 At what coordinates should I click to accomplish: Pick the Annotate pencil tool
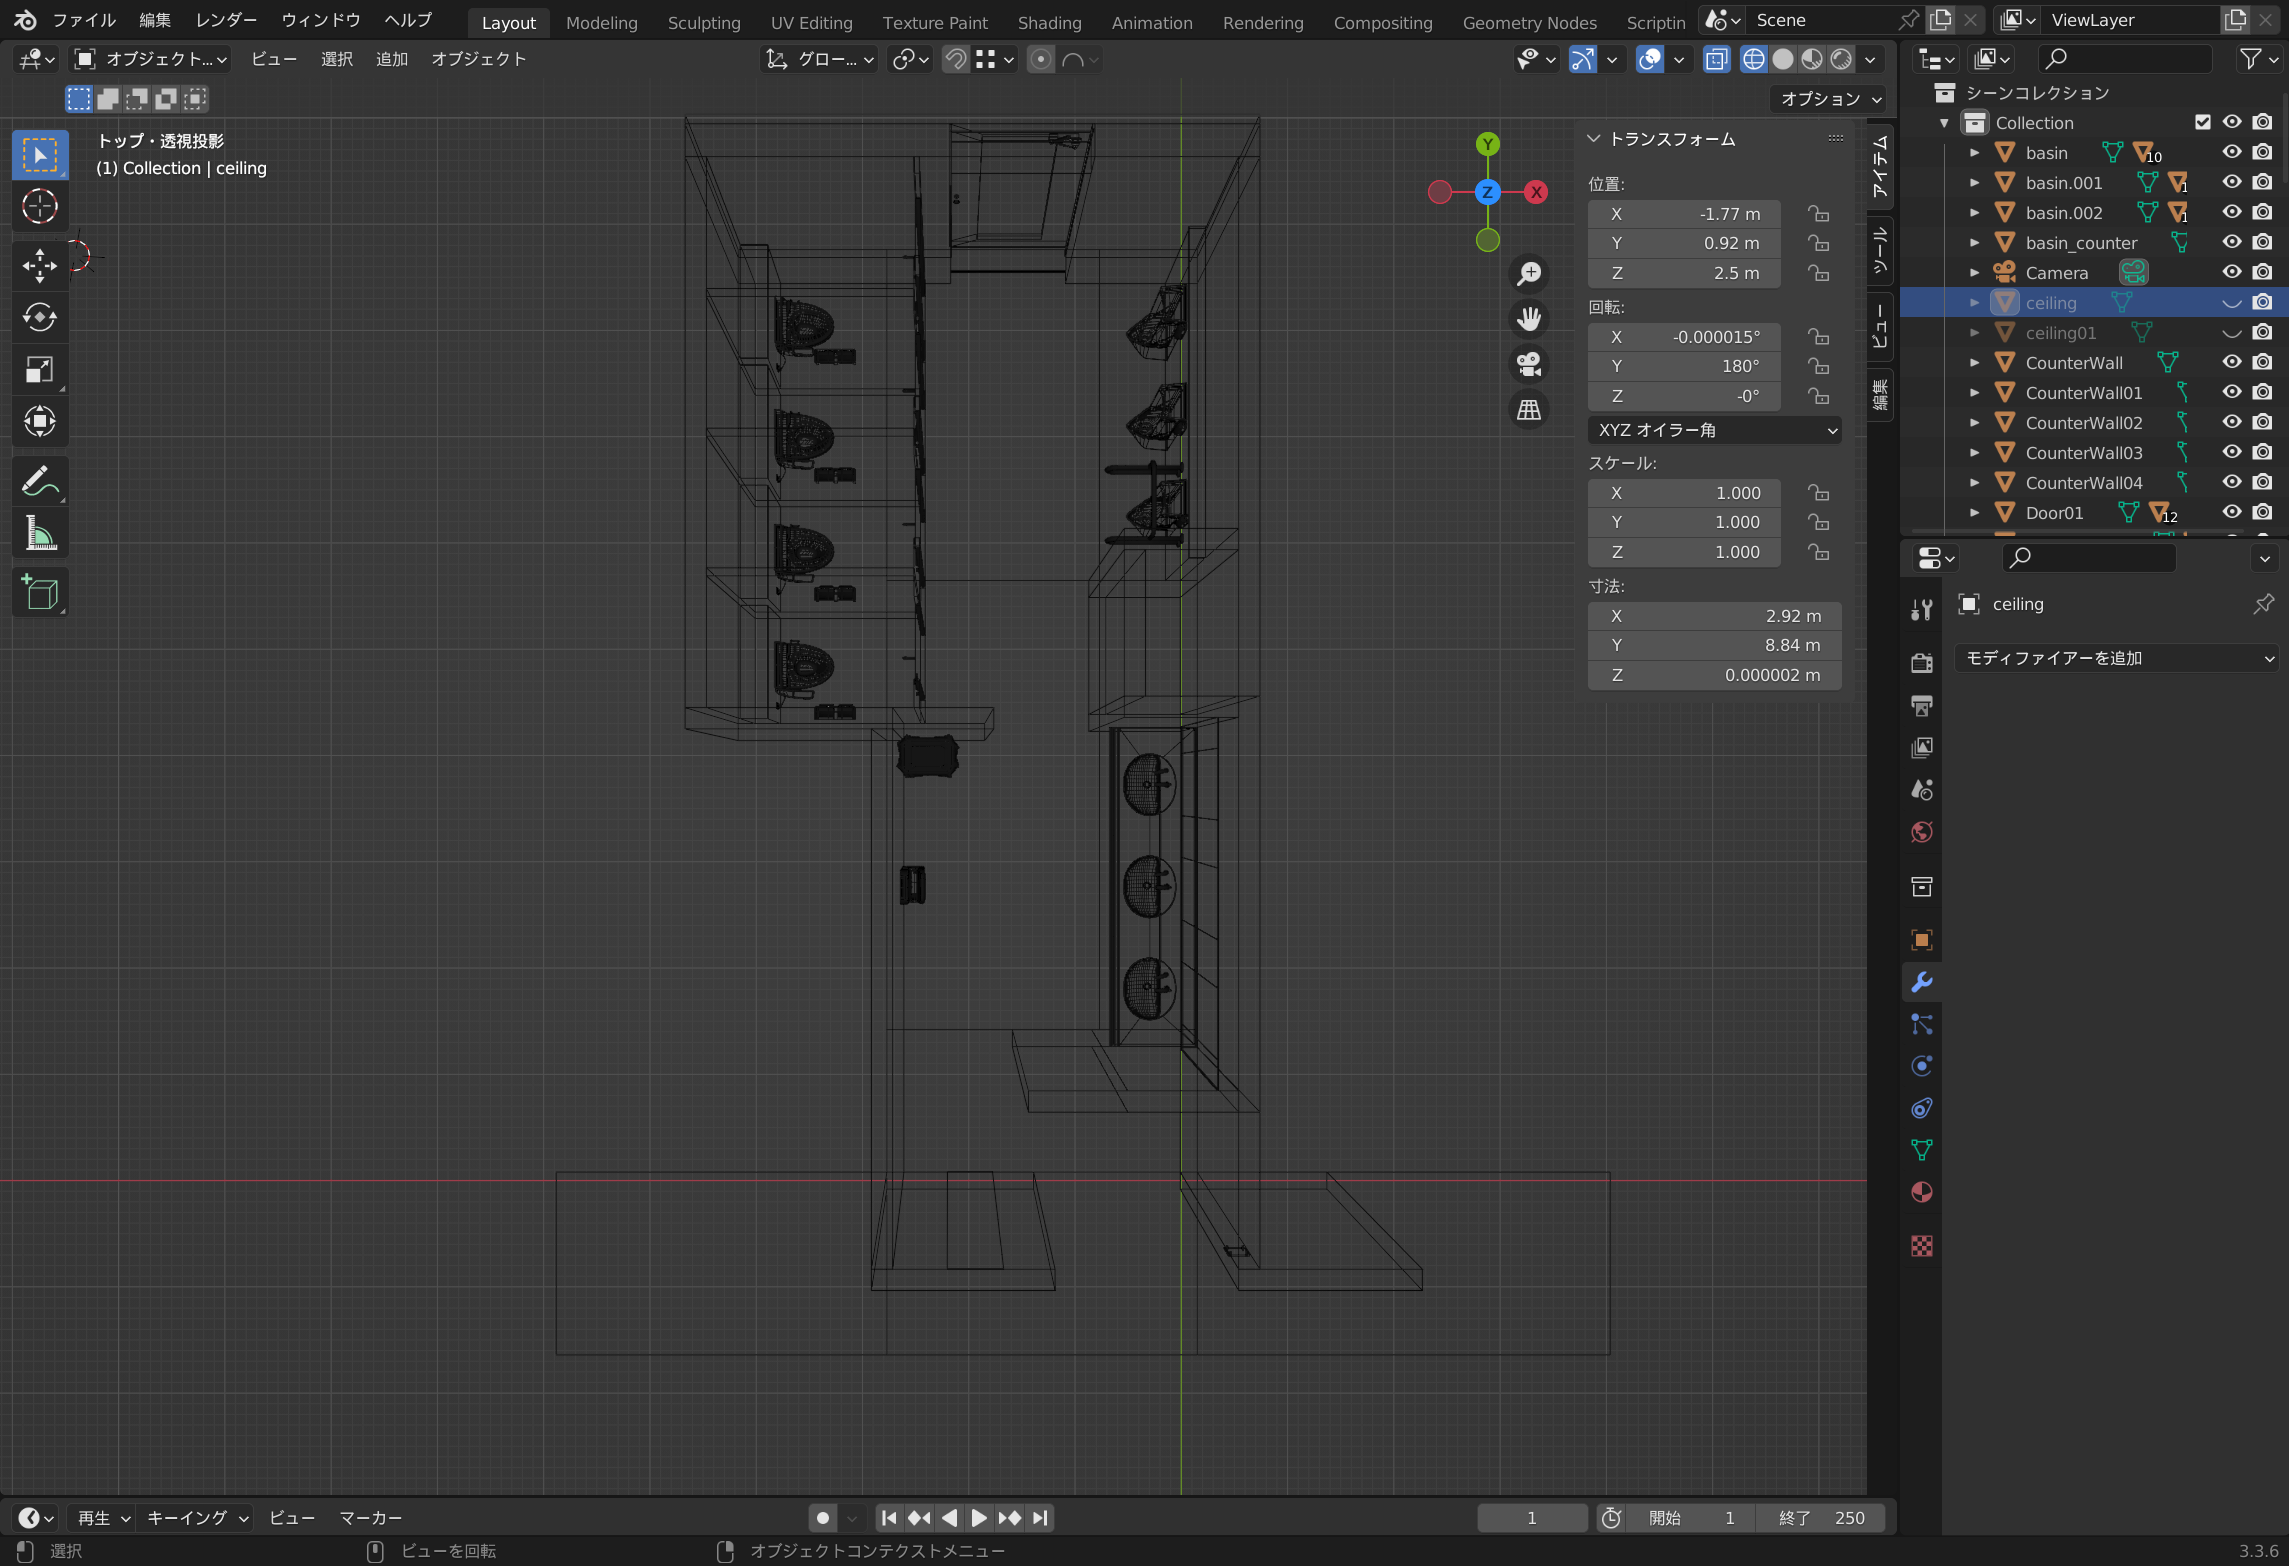point(40,482)
